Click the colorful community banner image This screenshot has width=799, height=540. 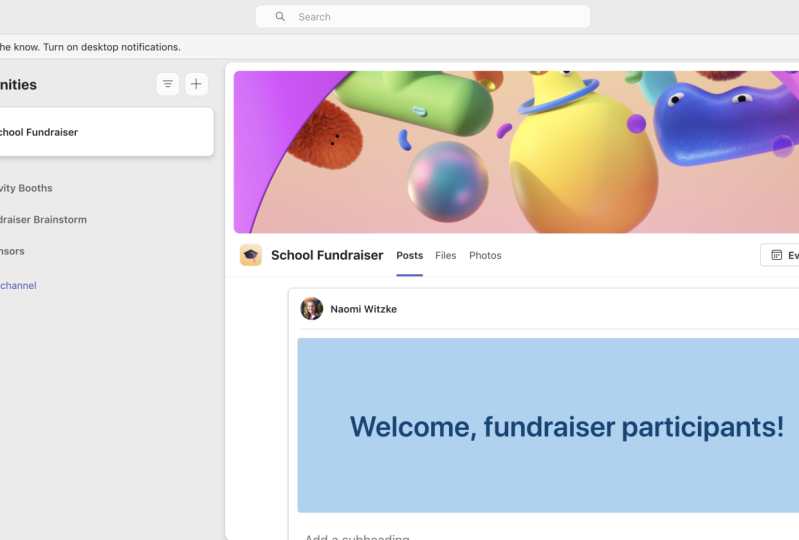[516, 152]
